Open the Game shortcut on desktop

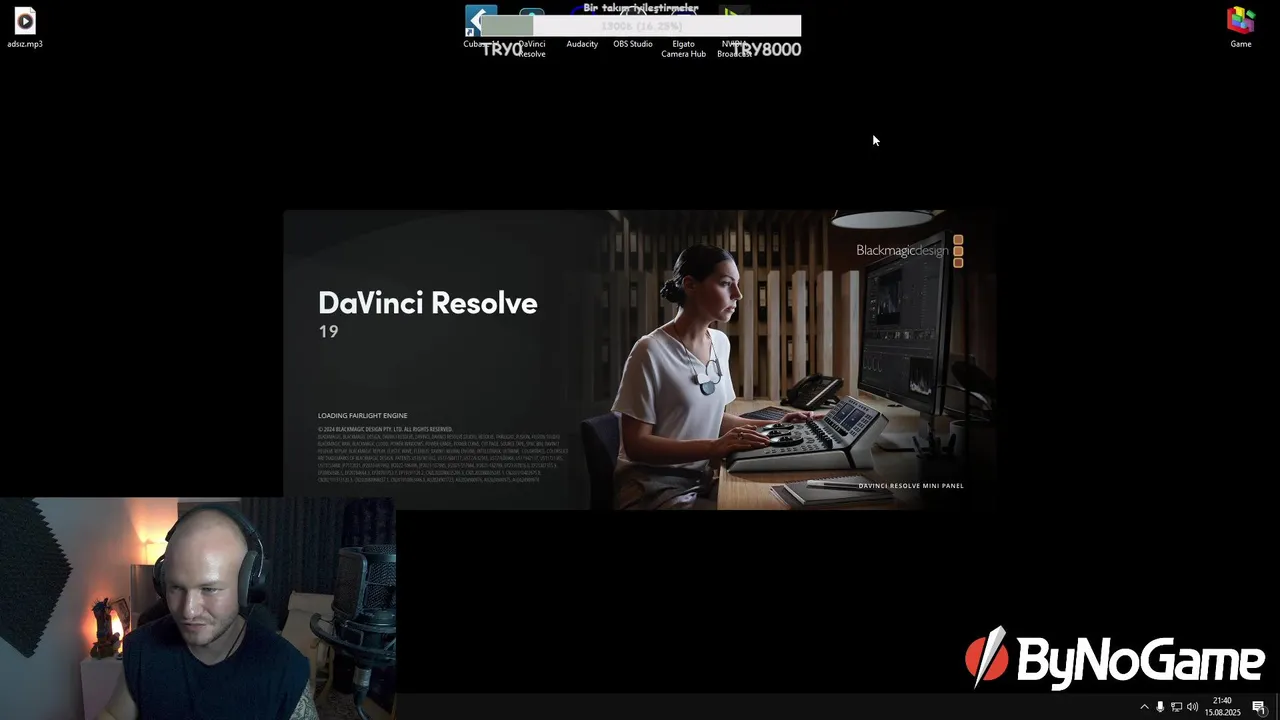1241,27
